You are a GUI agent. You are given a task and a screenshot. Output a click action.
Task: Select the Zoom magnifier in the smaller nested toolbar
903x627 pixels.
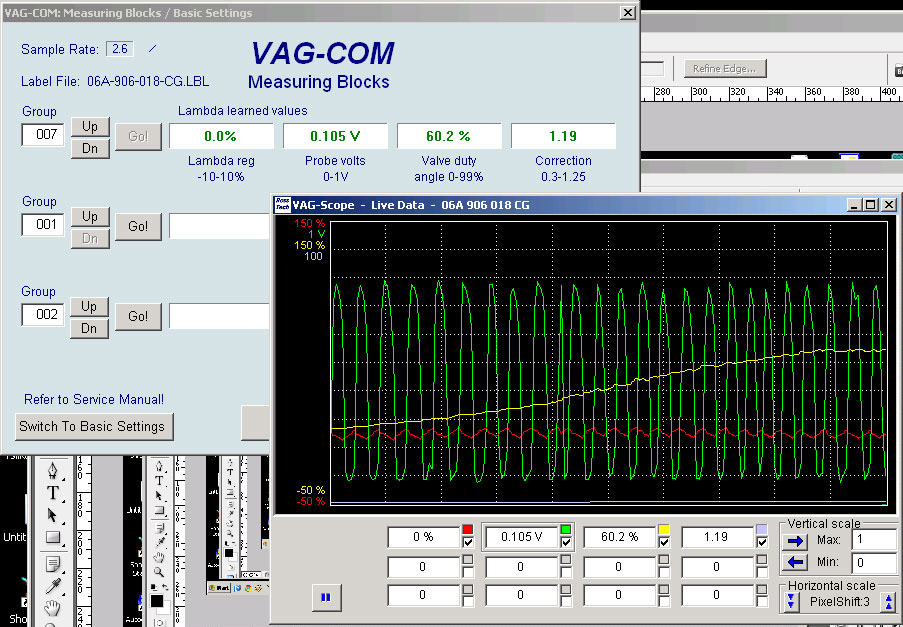159,572
